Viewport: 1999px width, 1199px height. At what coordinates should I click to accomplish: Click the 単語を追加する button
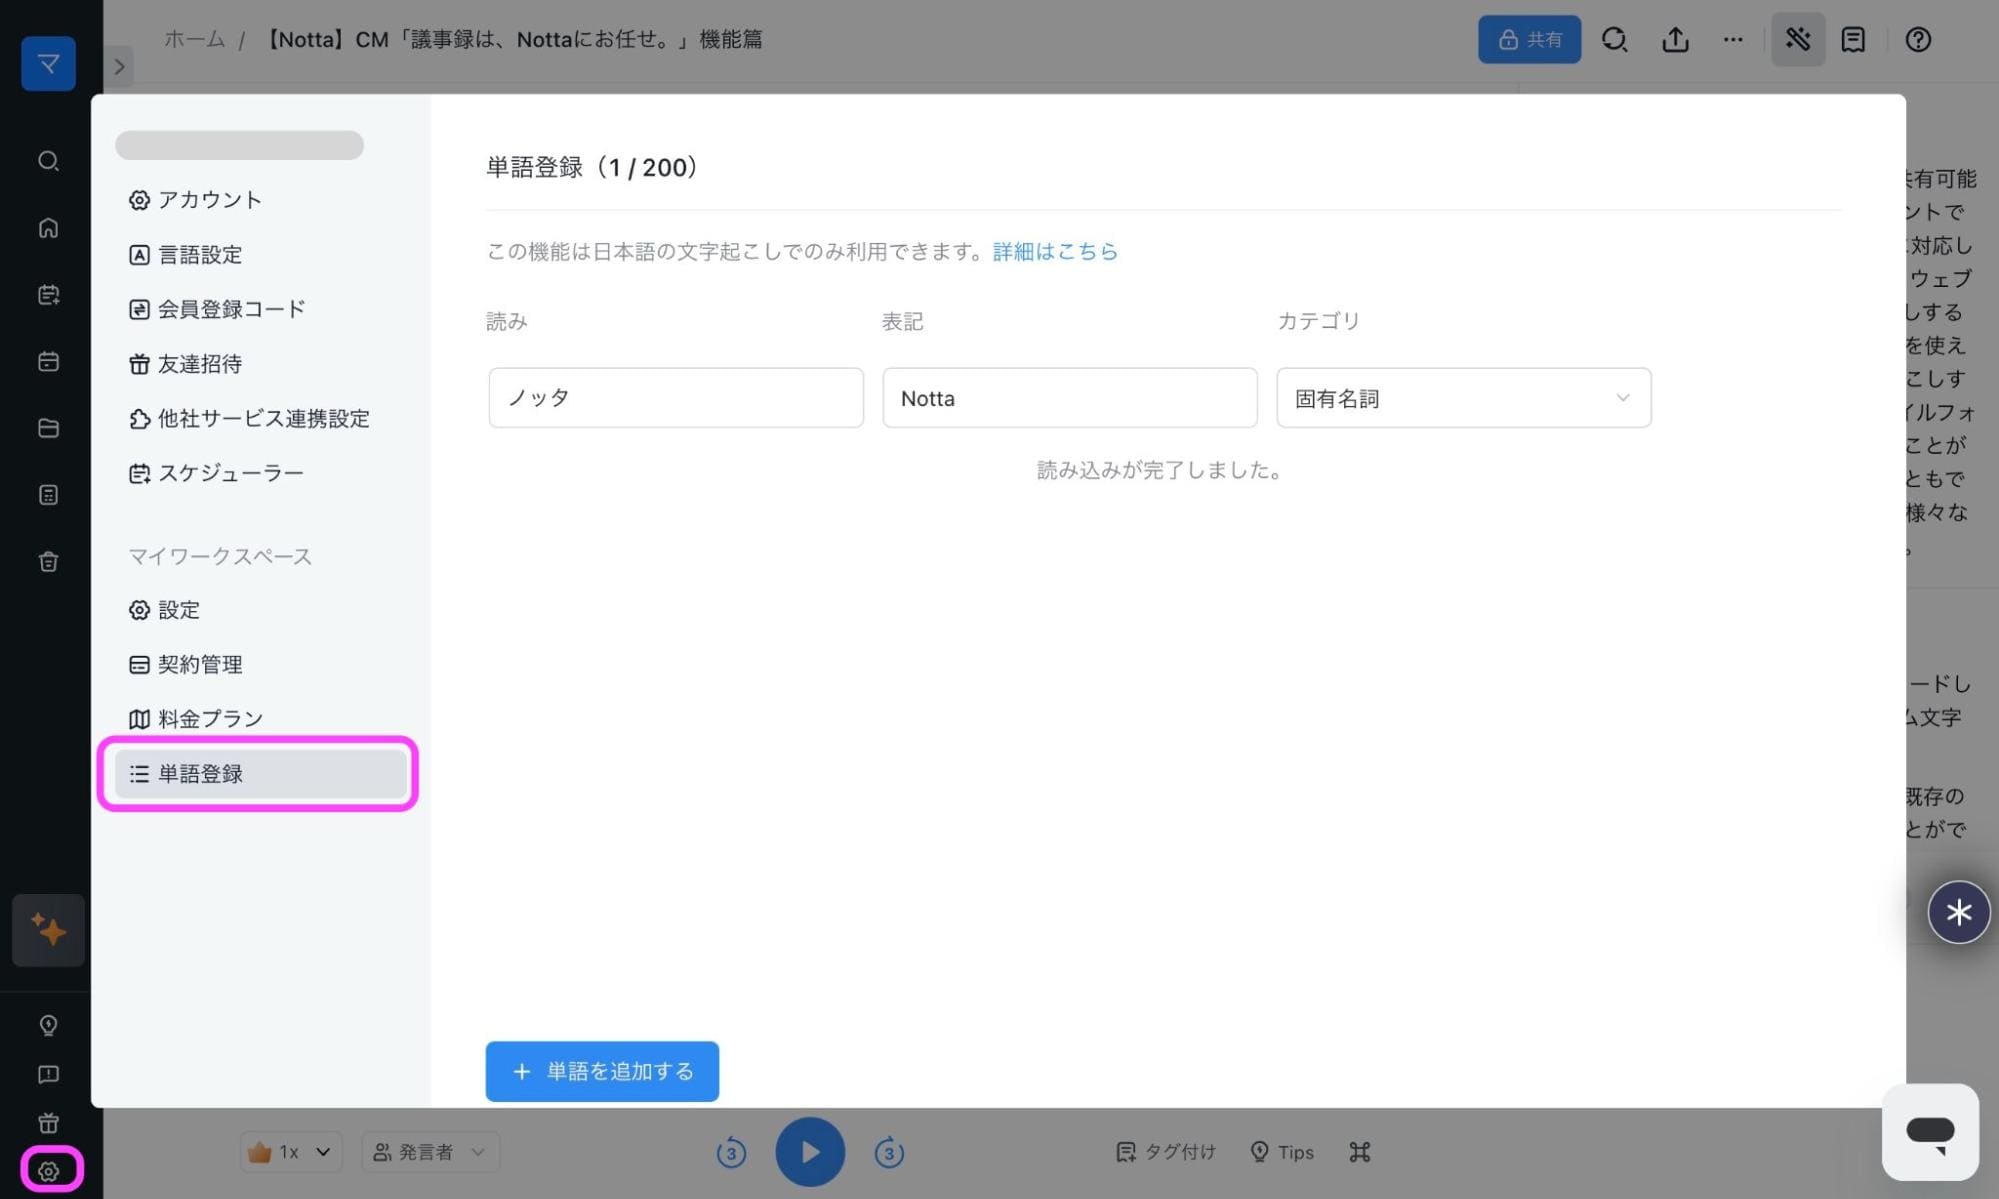click(602, 1071)
